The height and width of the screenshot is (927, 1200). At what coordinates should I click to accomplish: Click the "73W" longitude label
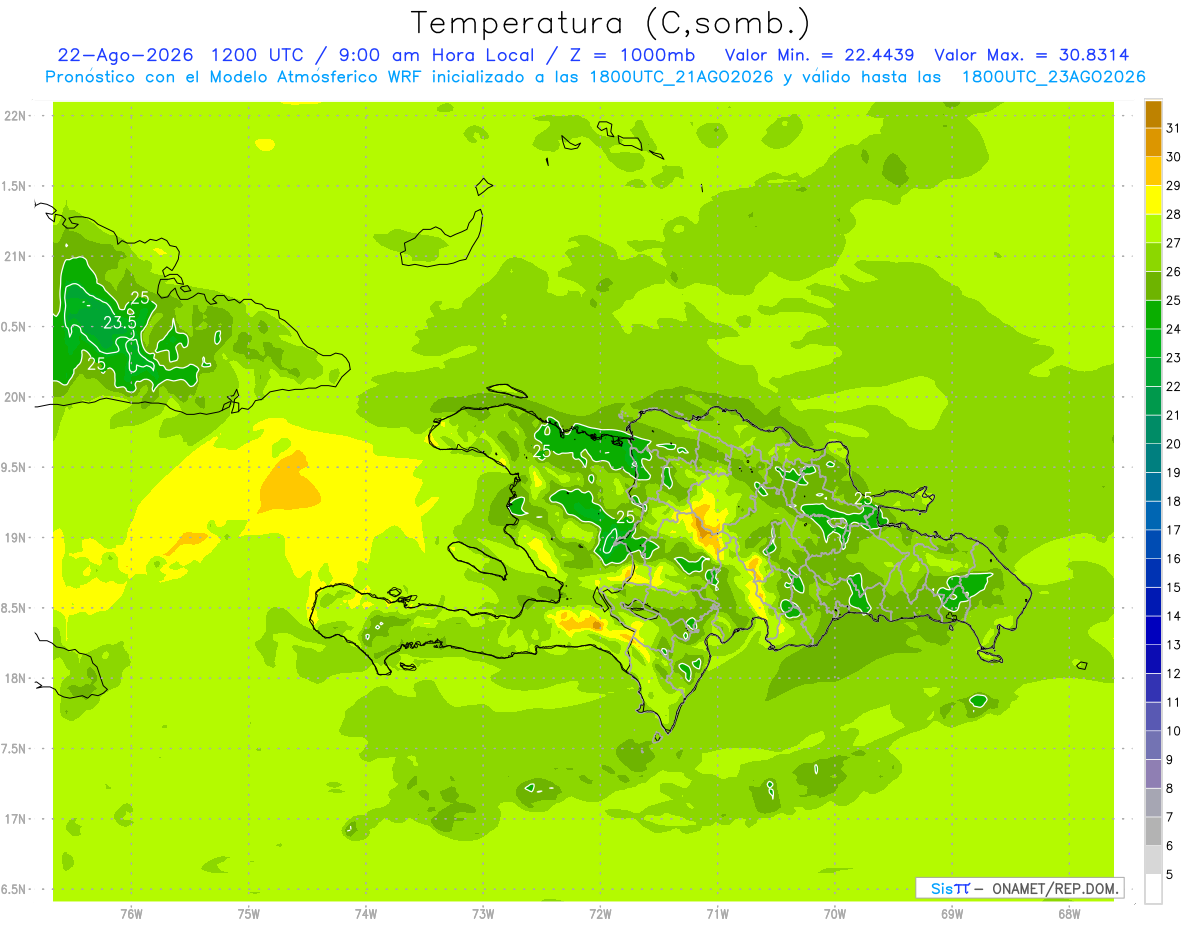(483, 914)
